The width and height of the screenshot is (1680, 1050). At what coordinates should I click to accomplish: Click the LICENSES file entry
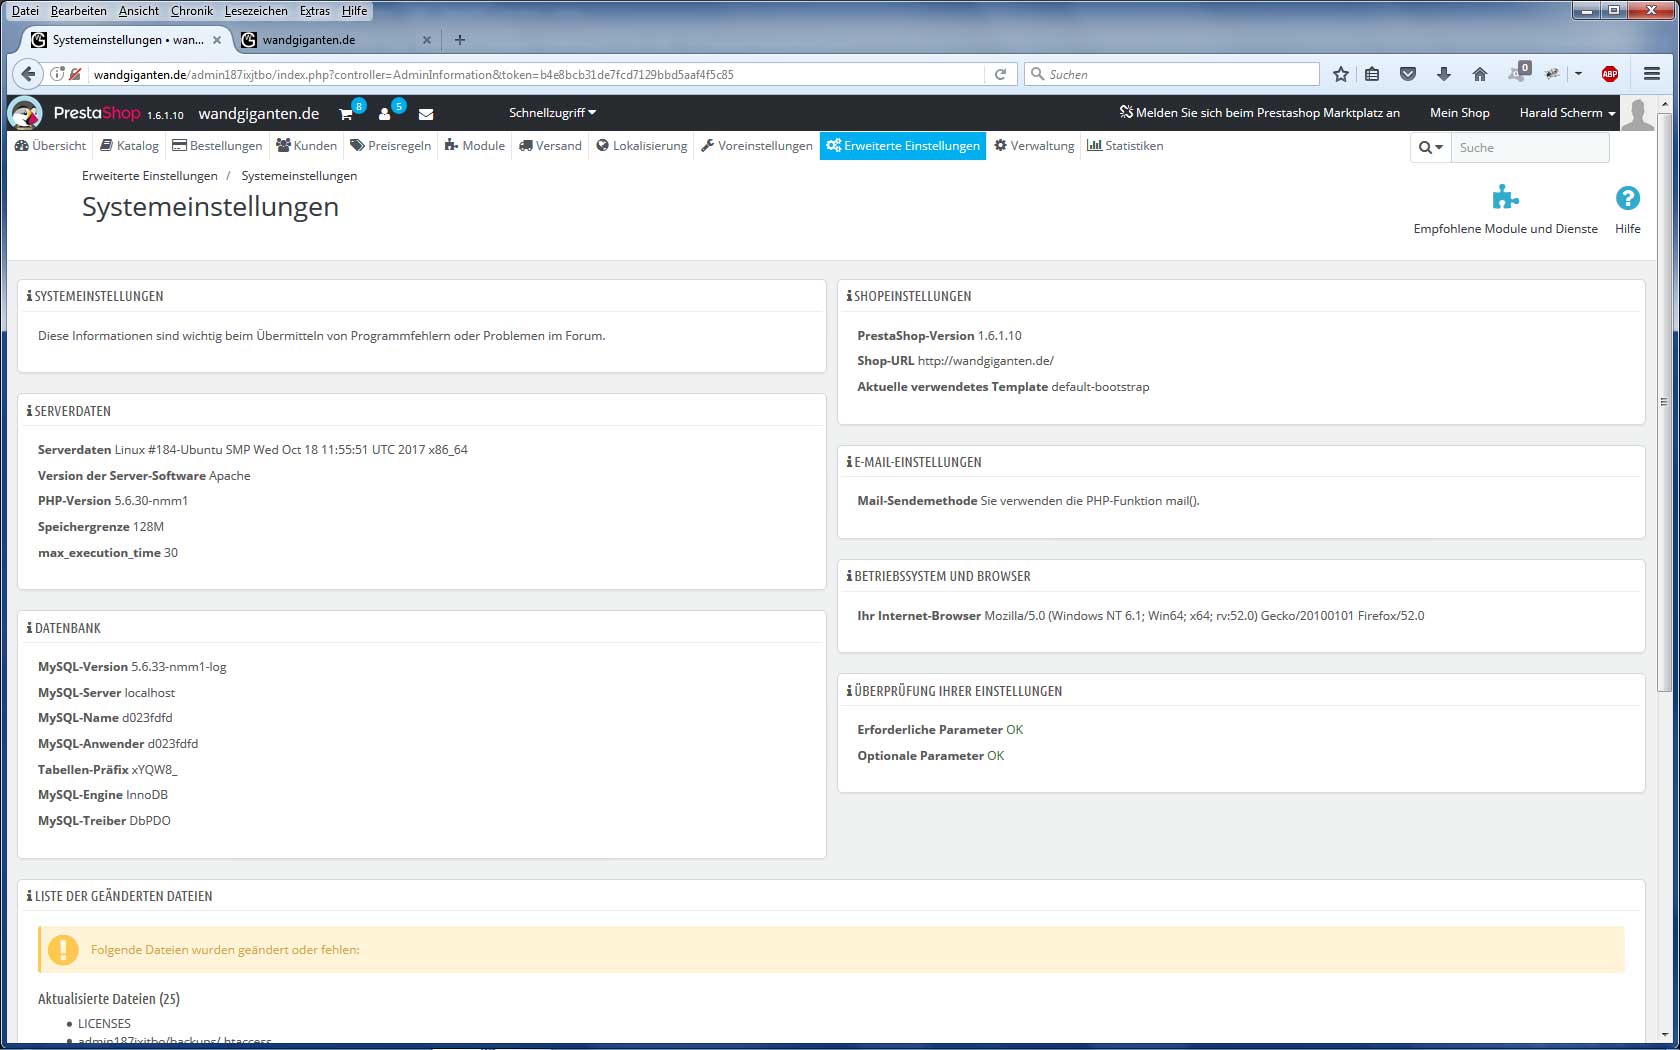pos(104,1024)
